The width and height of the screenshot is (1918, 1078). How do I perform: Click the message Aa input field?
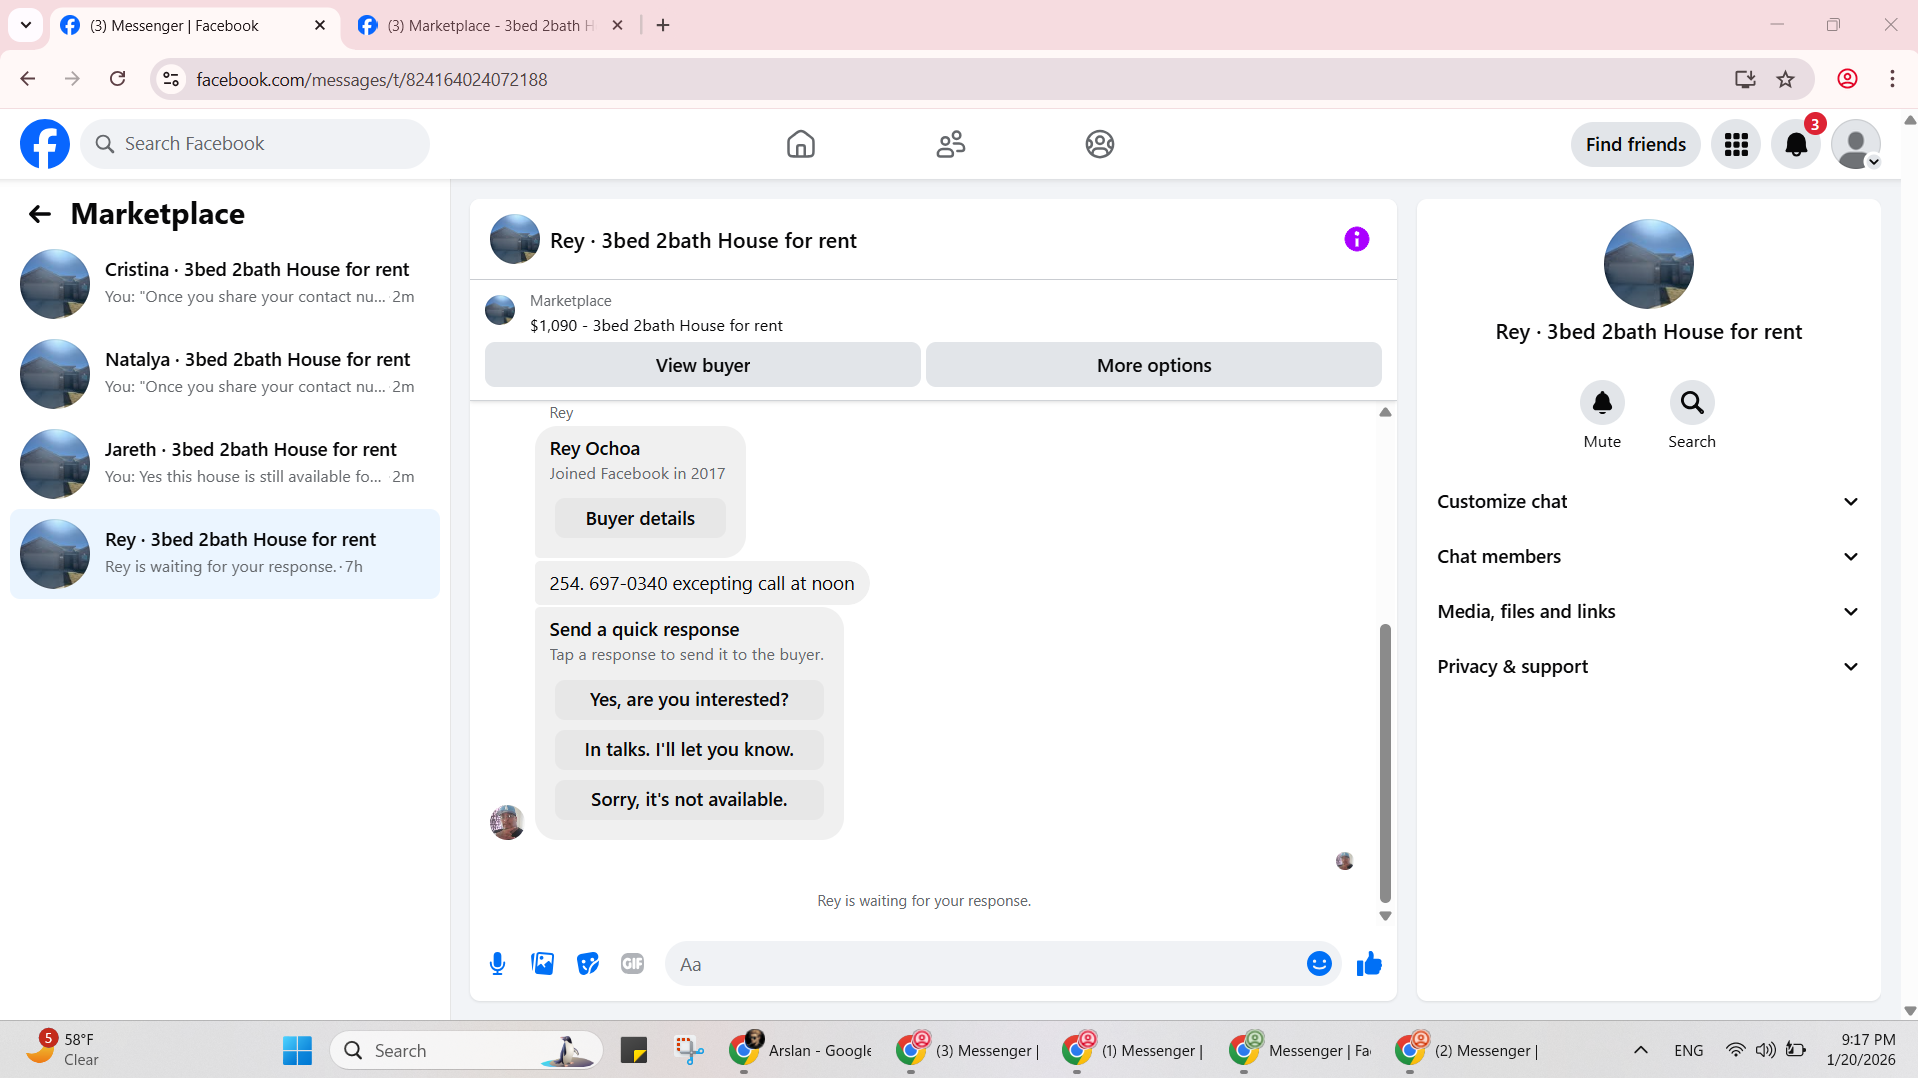985,964
